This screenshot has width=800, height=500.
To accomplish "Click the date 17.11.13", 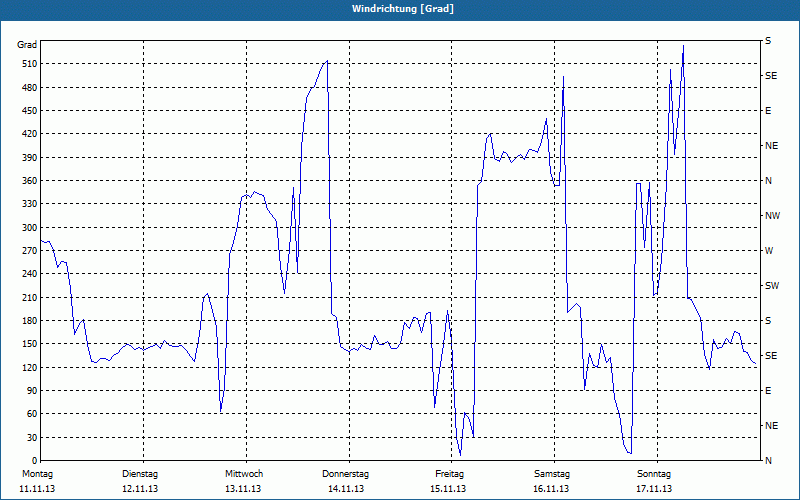I will pos(654,489).
